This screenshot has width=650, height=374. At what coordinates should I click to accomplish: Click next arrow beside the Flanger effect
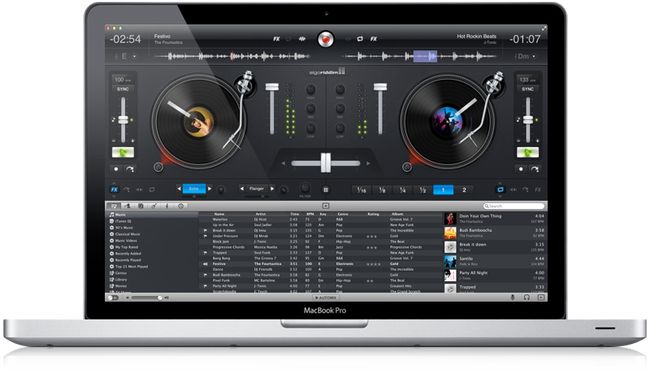click(x=272, y=189)
